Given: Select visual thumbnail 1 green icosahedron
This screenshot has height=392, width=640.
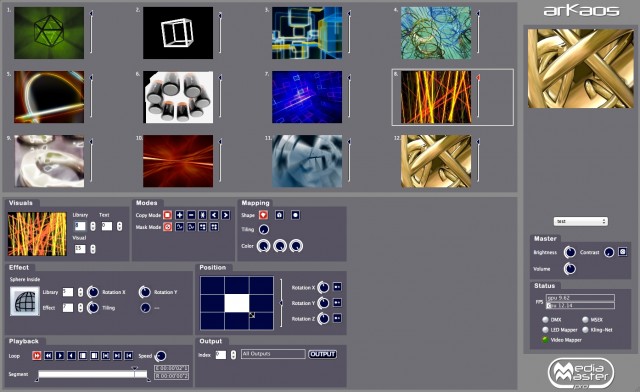Looking at the screenshot, I should pos(49,33).
